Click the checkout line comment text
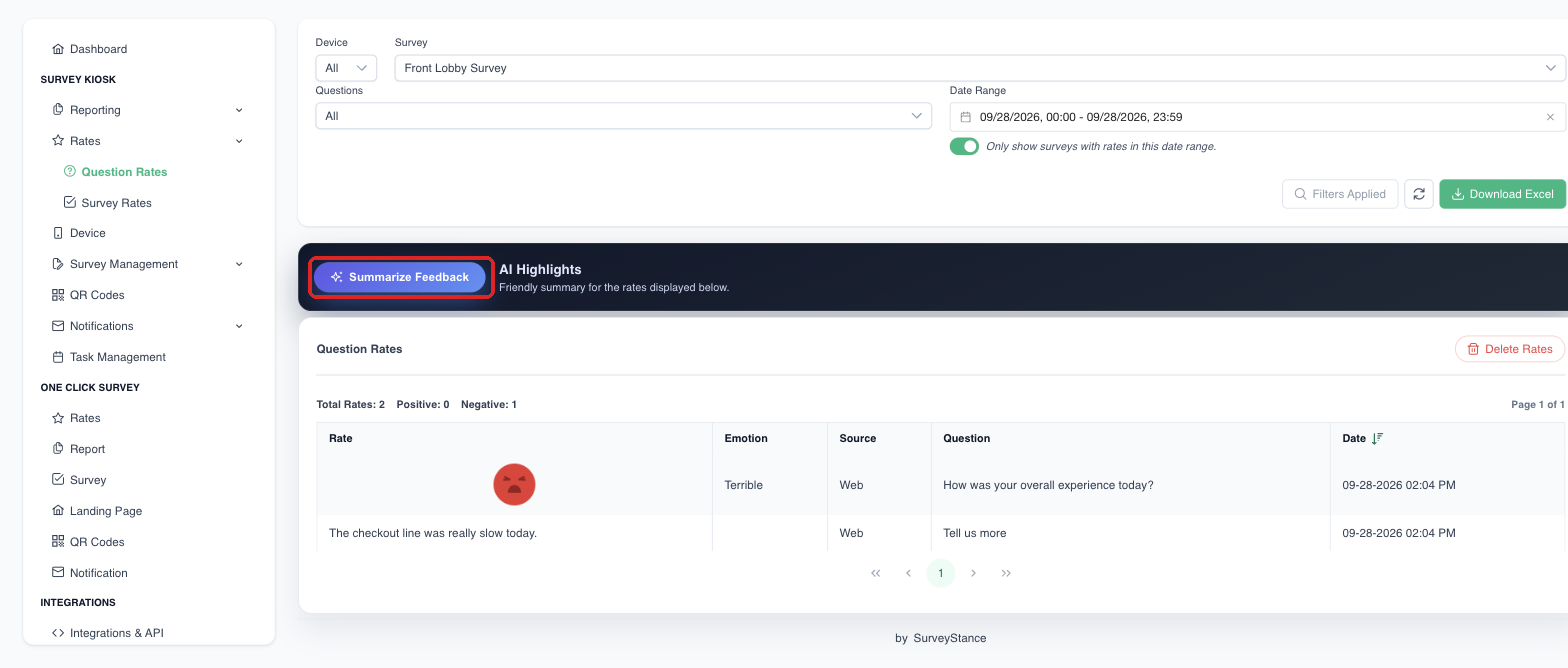This screenshot has width=1568, height=668. coord(433,533)
